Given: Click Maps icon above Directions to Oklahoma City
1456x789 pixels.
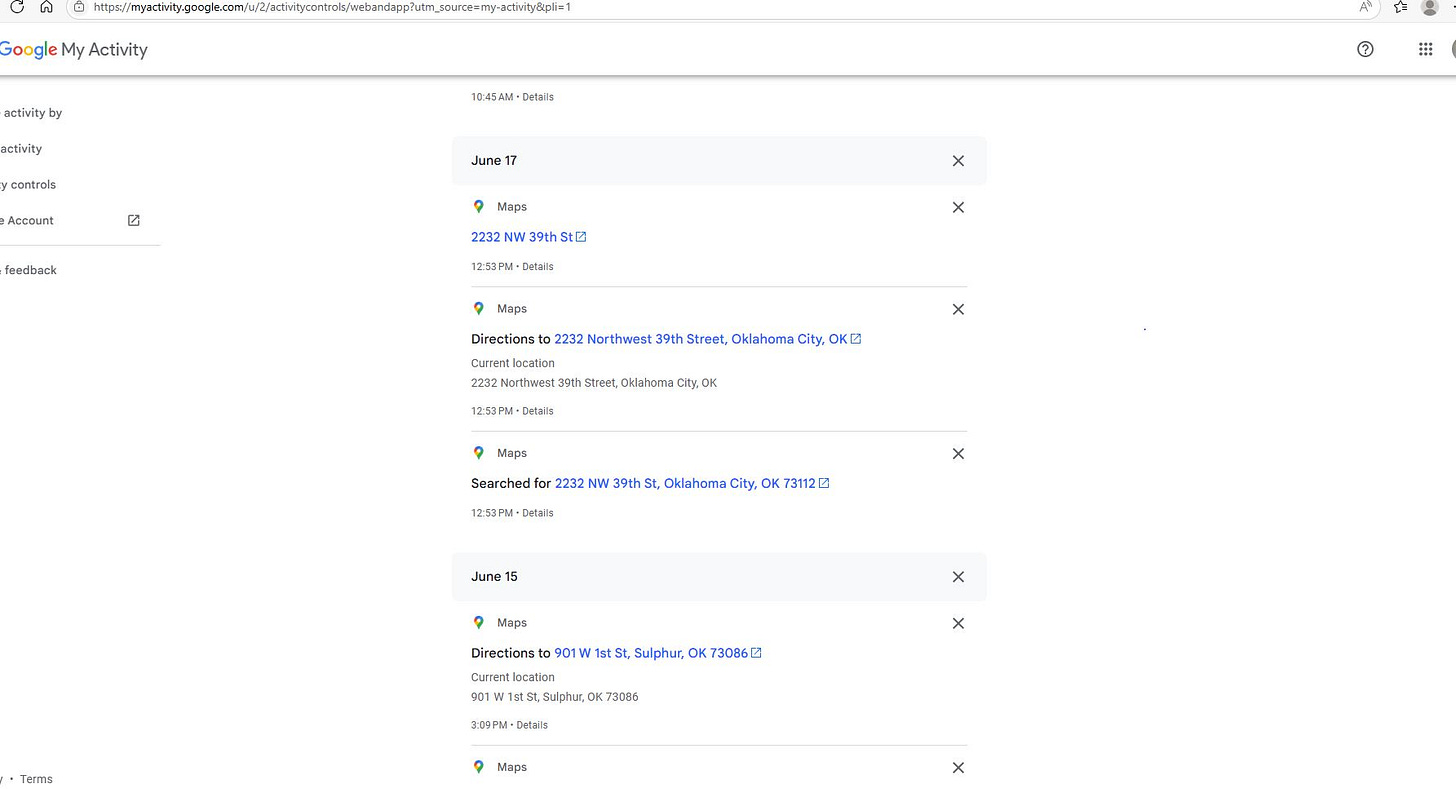Looking at the screenshot, I should [x=479, y=309].
